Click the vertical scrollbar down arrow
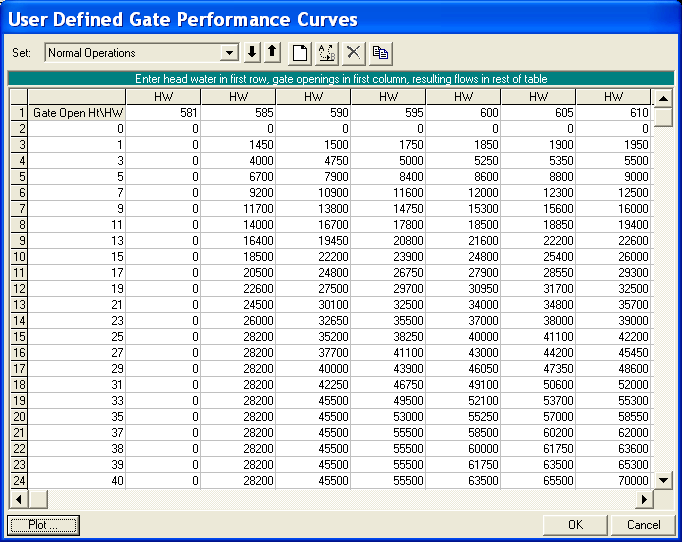This screenshot has width=682, height=542. point(662,480)
